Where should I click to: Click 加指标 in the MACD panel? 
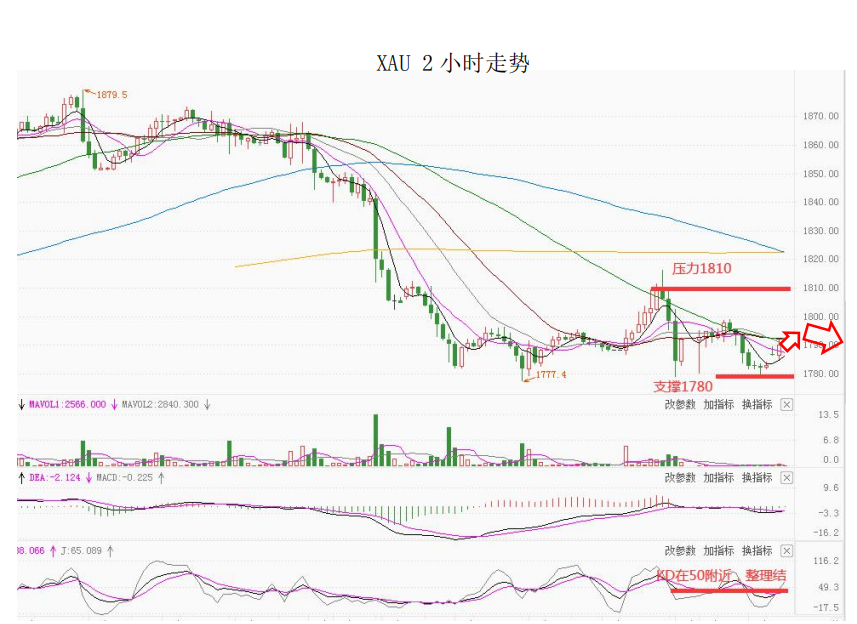click(x=718, y=478)
